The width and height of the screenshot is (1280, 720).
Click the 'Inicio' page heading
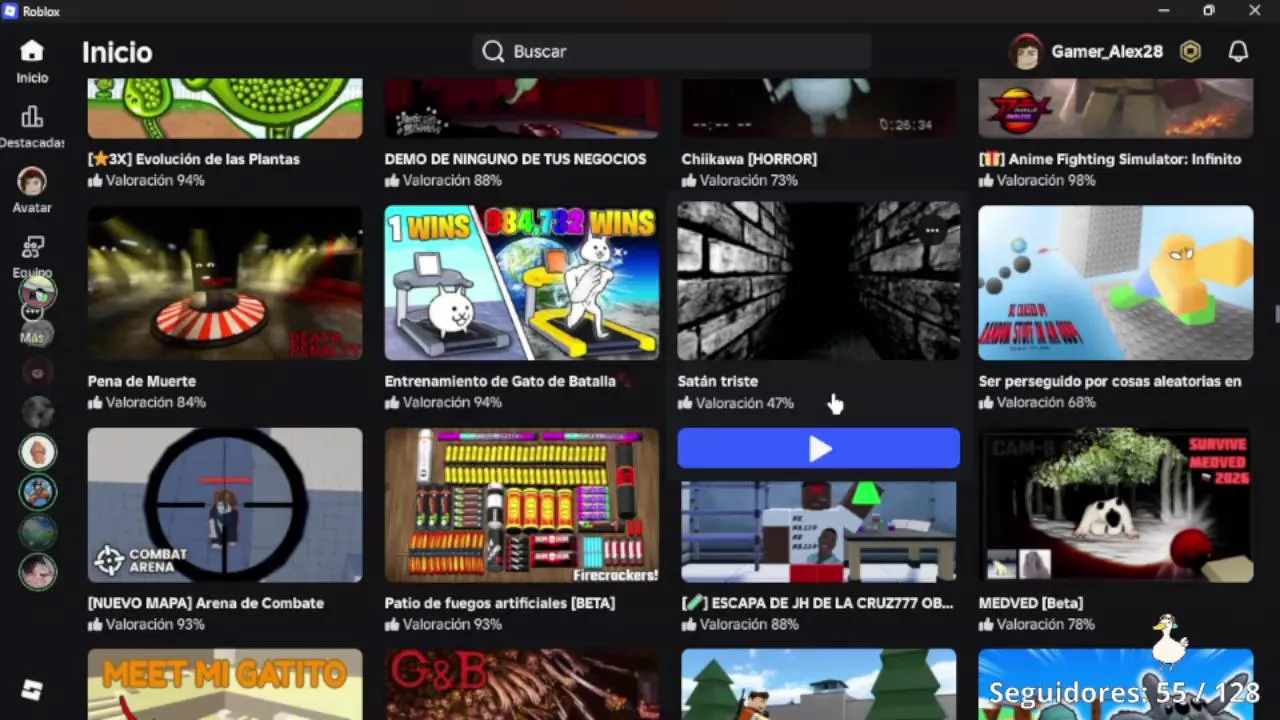click(x=117, y=52)
